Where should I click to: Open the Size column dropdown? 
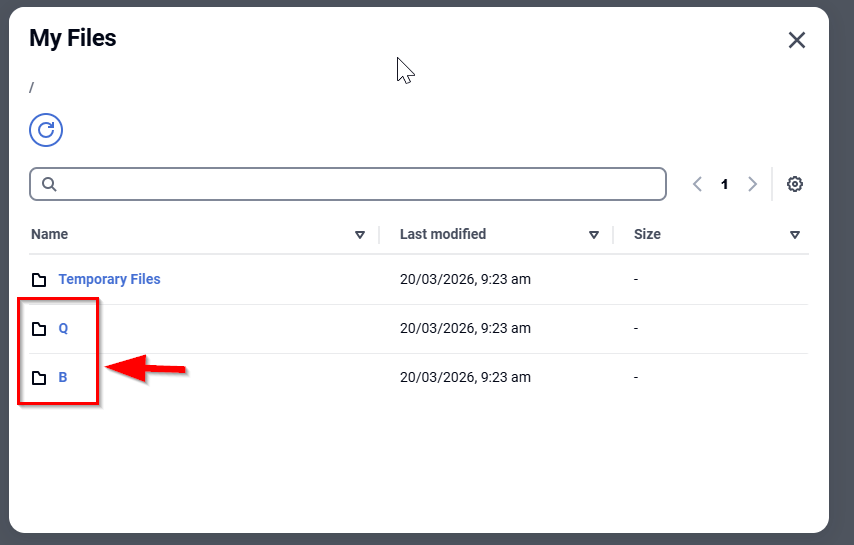[x=795, y=235]
